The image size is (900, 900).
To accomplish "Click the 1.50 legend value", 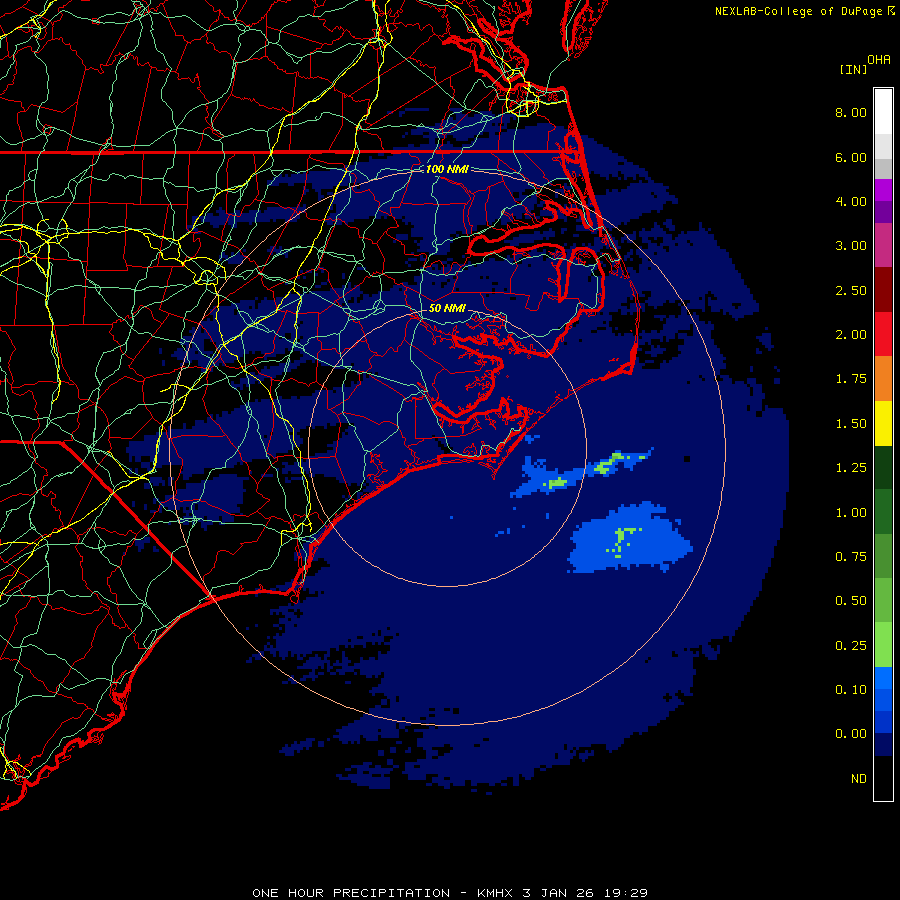I will (851, 424).
